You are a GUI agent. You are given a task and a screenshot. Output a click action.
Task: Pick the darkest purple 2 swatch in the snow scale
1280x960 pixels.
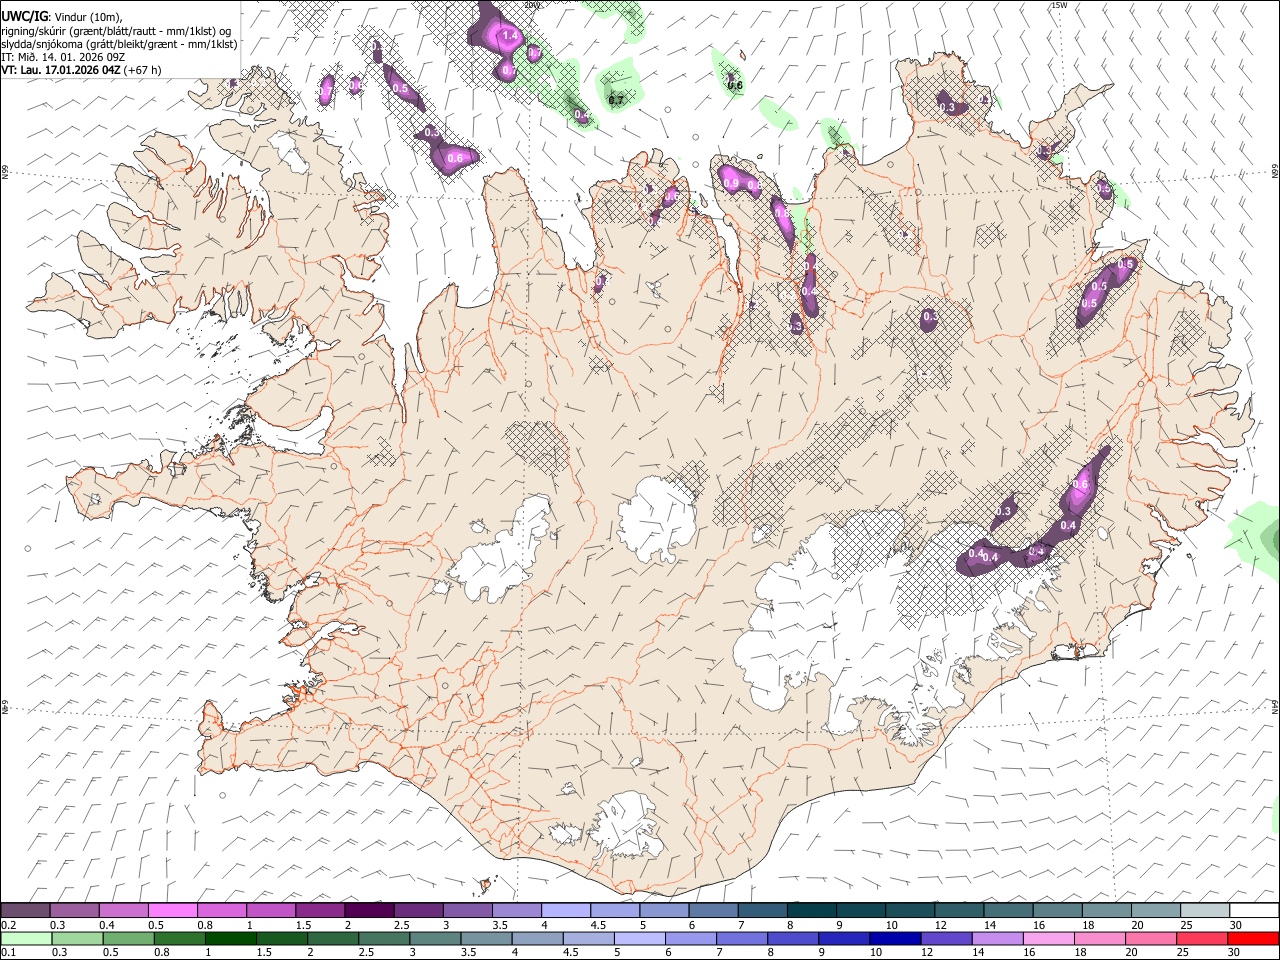[369, 911]
